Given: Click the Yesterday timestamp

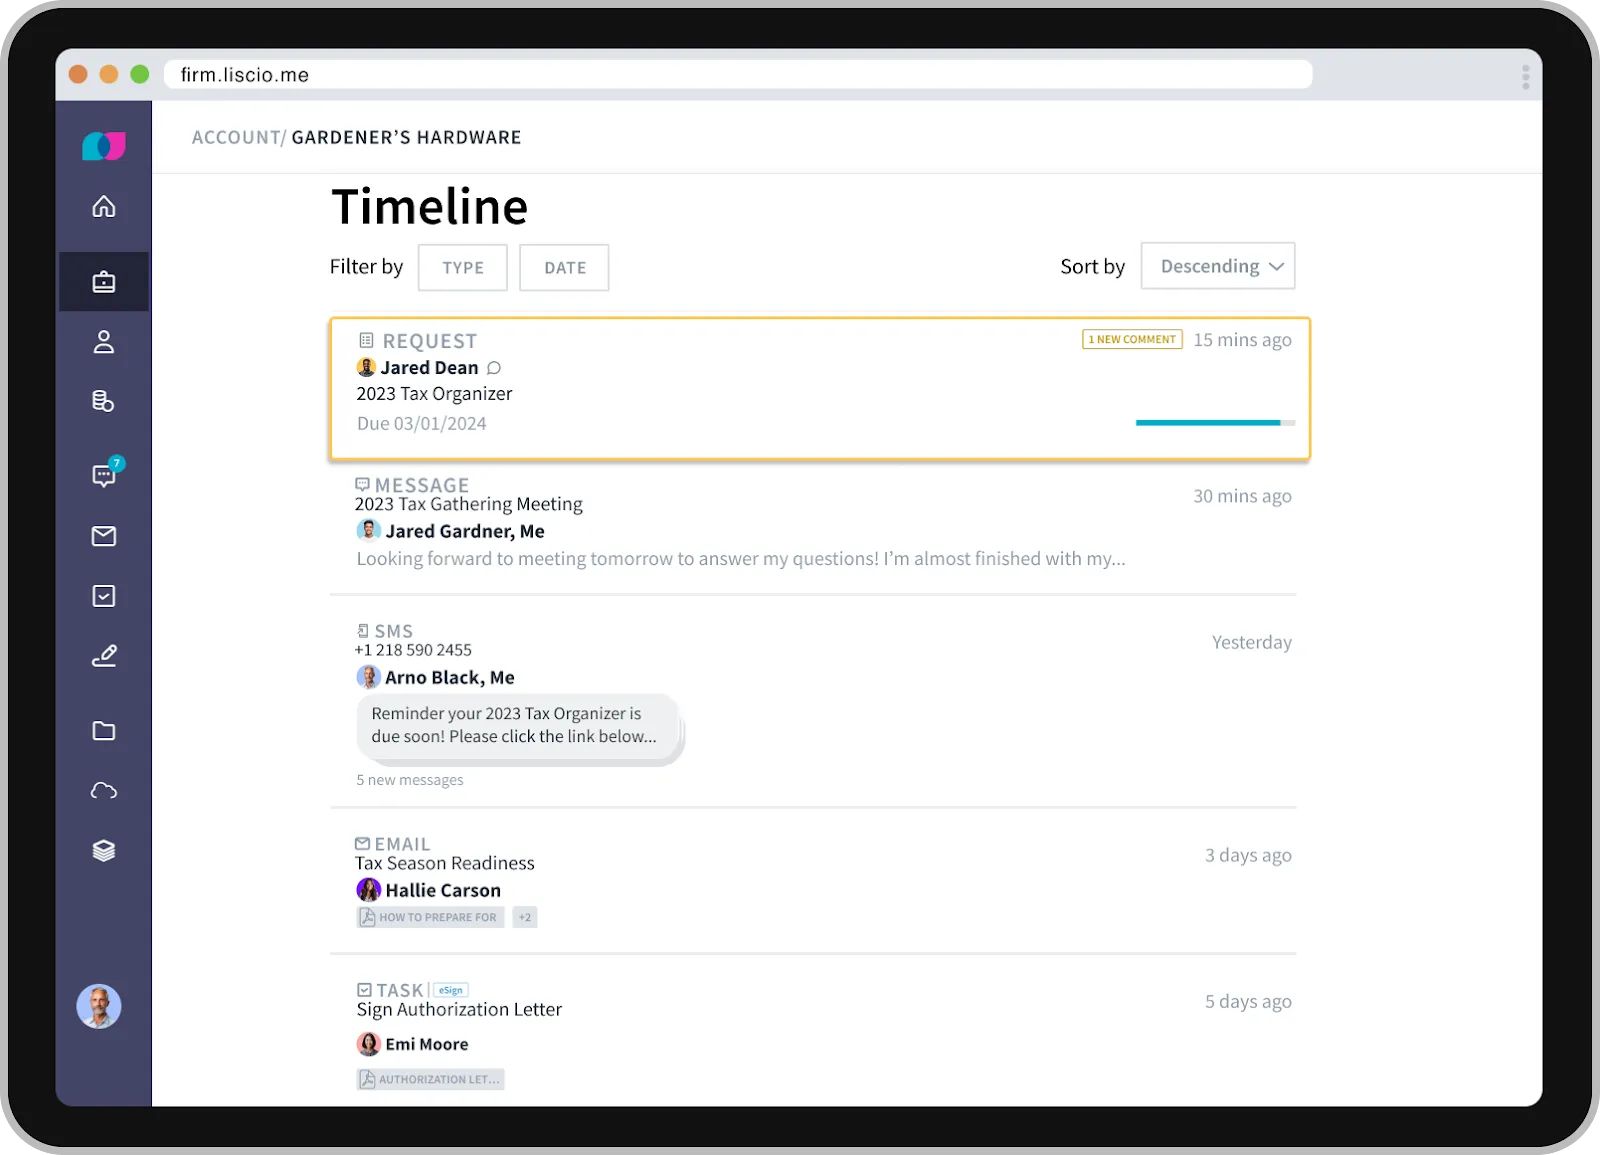Looking at the screenshot, I should (x=1252, y=642).
